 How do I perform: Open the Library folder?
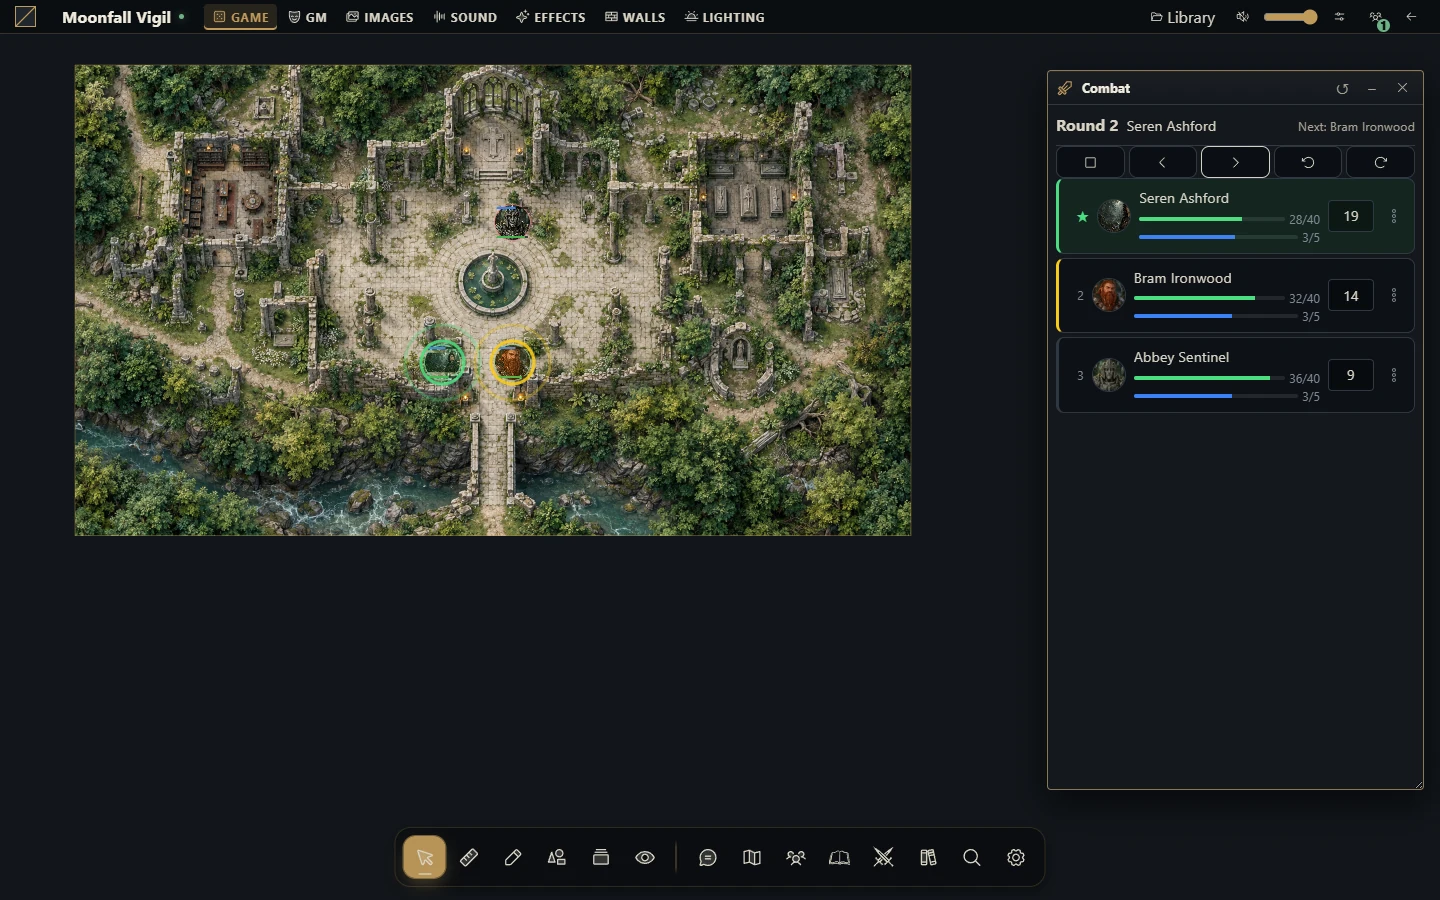click(x=1183, y=17)
